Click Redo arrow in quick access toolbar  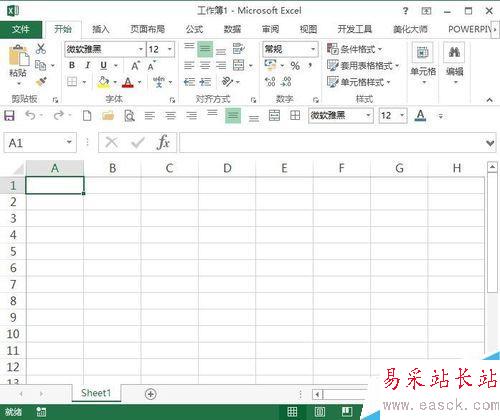(x=59, y=115)
